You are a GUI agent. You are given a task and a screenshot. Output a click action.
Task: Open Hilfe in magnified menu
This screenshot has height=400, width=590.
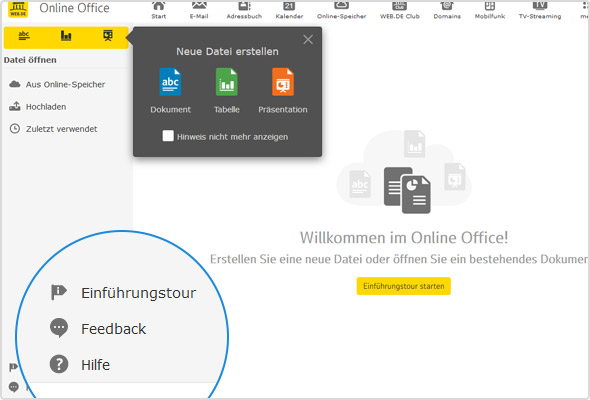80,365
